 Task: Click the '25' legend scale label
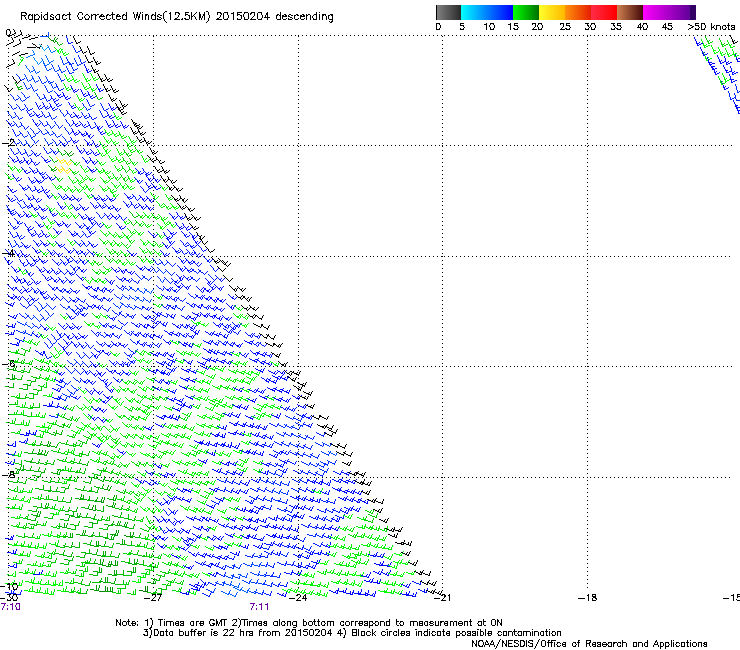(565, 27)
